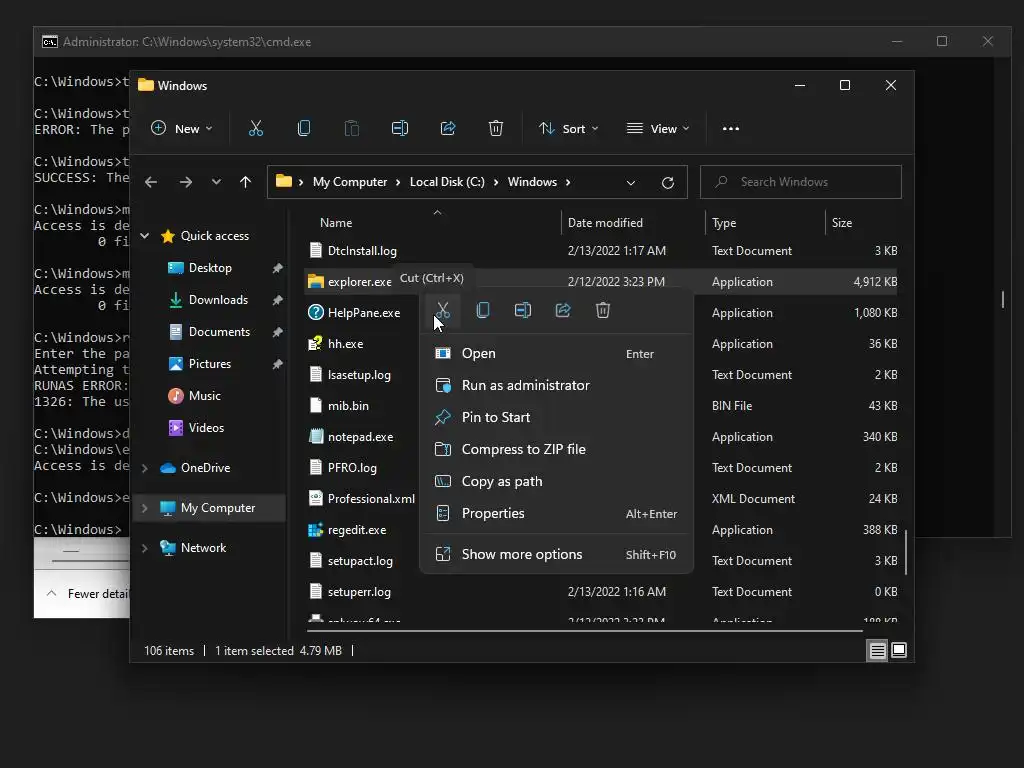Click the hh.exe file icon

(x=316, y=344)
